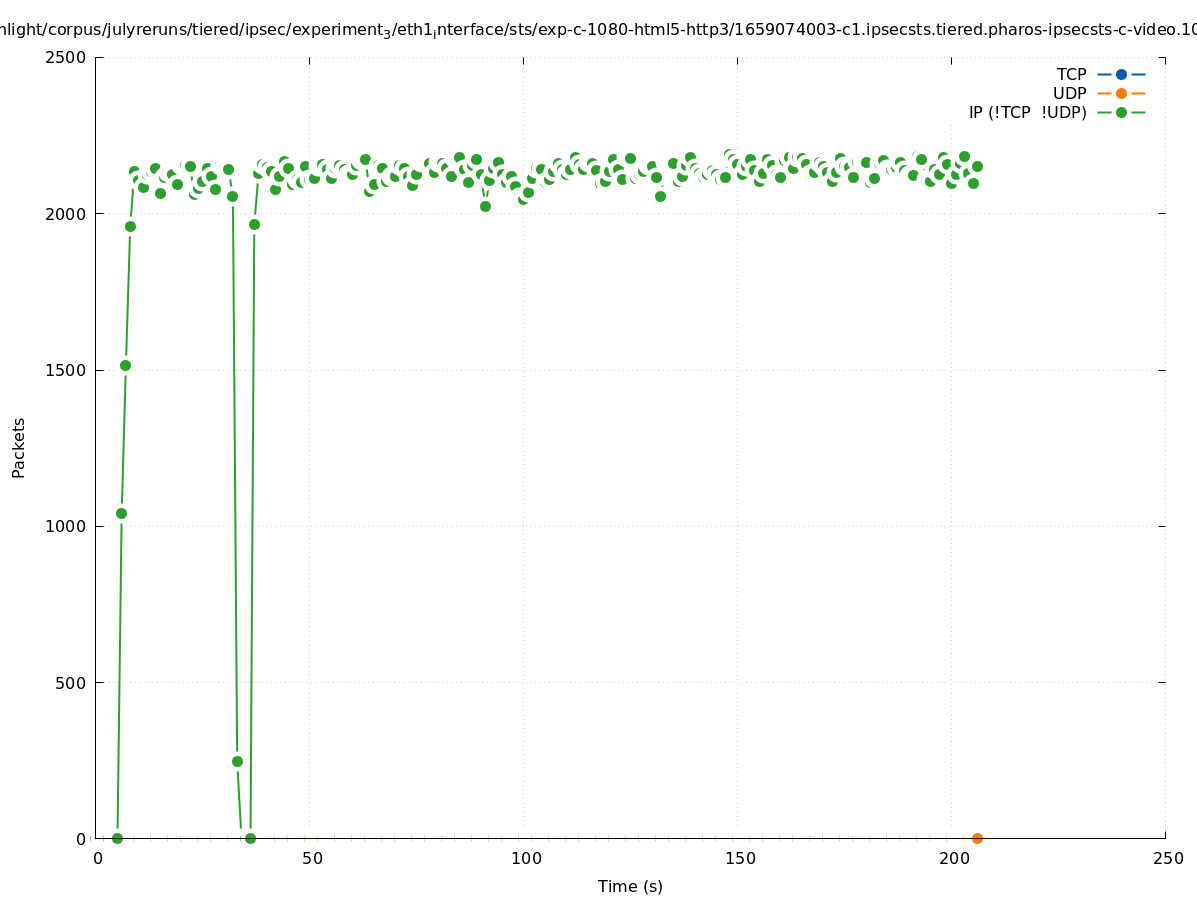This screenshot has width=1197, height=900.
Task: Select the TCP legend label
Action: click(1071, 74)
